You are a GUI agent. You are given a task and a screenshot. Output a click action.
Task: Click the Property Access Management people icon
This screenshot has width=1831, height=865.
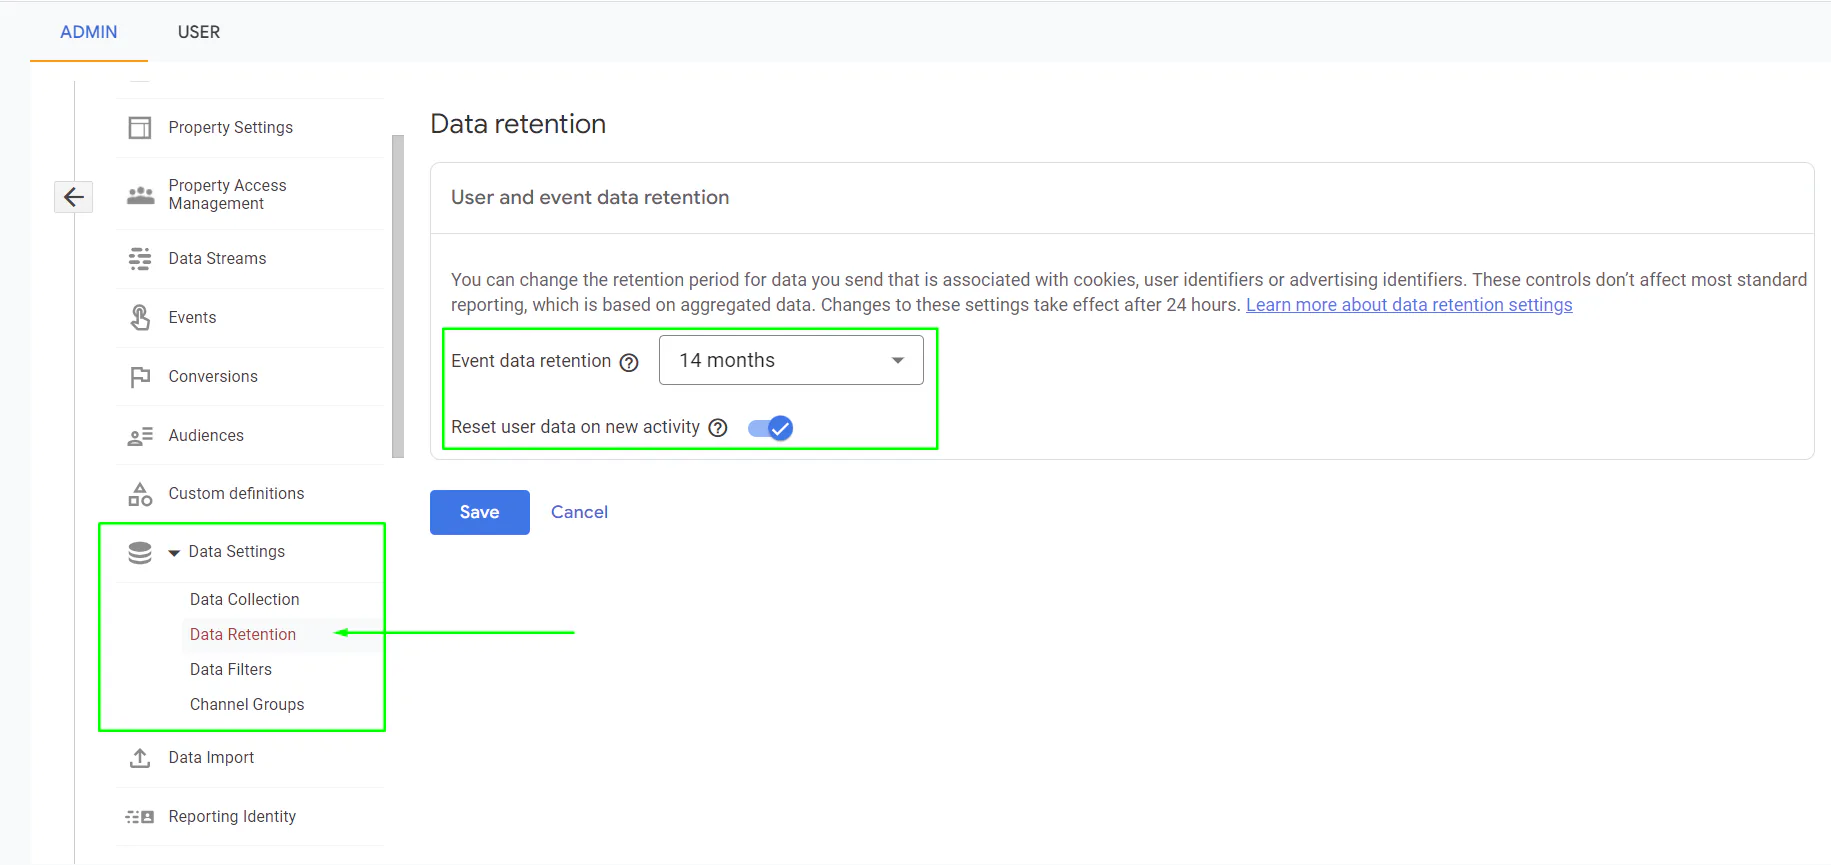[x=140, y=194]
